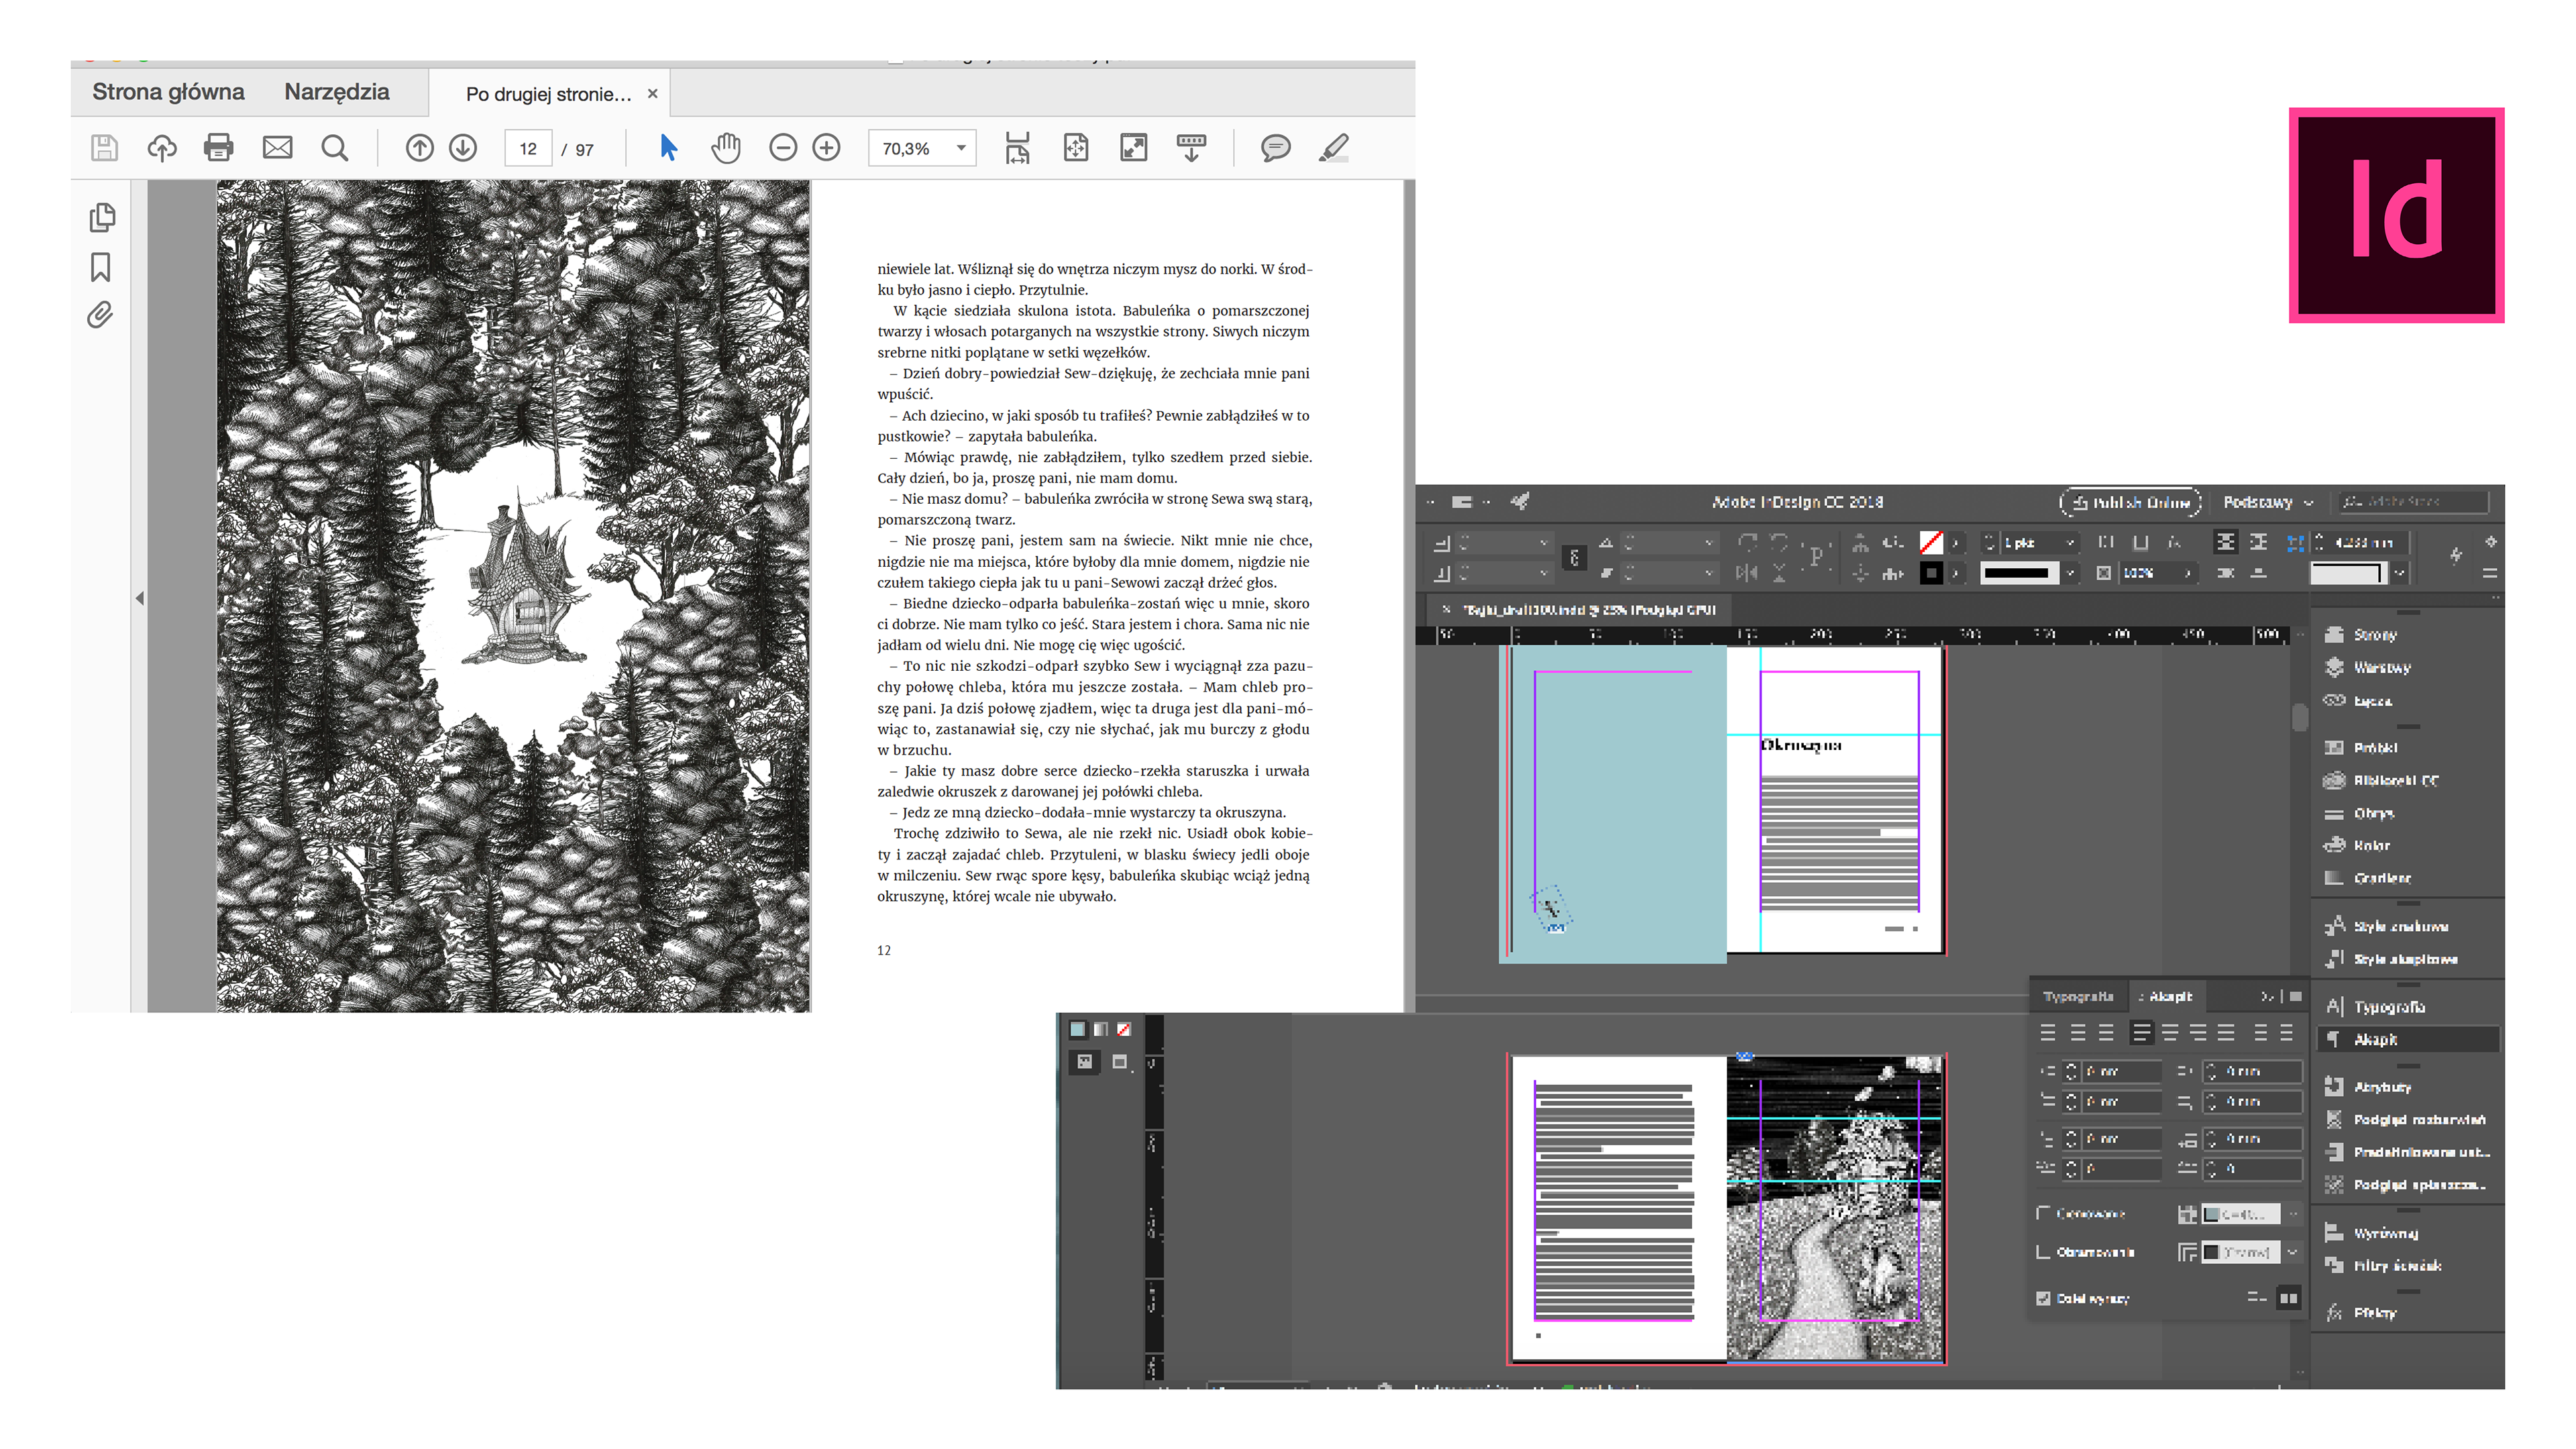Screen dimensions: 2576x1449
Task: Open the Narzędzia tab in Acrobat
Action: [x=337, y=92]
